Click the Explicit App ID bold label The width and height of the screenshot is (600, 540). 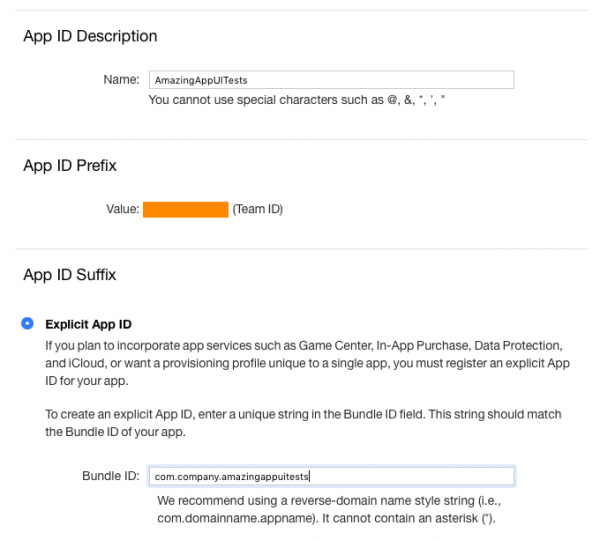pyautogui.click(x=89, y=324)
